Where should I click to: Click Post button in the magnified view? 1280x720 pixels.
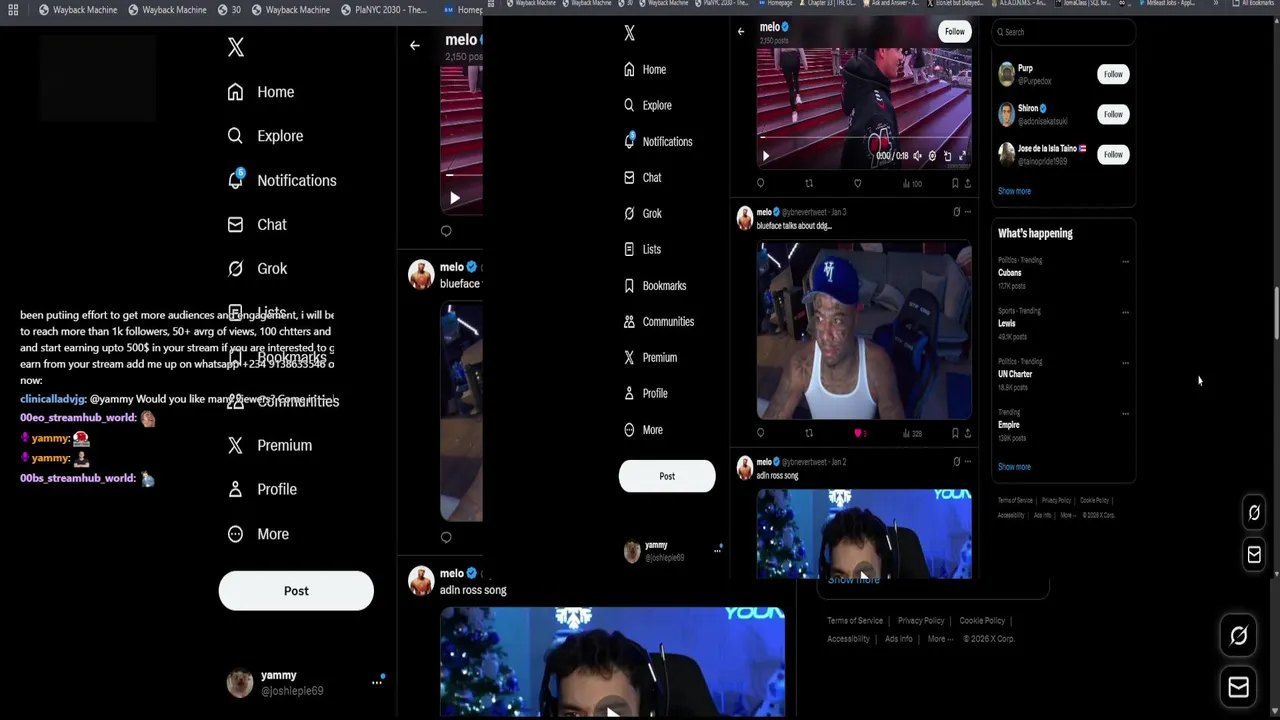pyautogui.click(x=296, y=591)
